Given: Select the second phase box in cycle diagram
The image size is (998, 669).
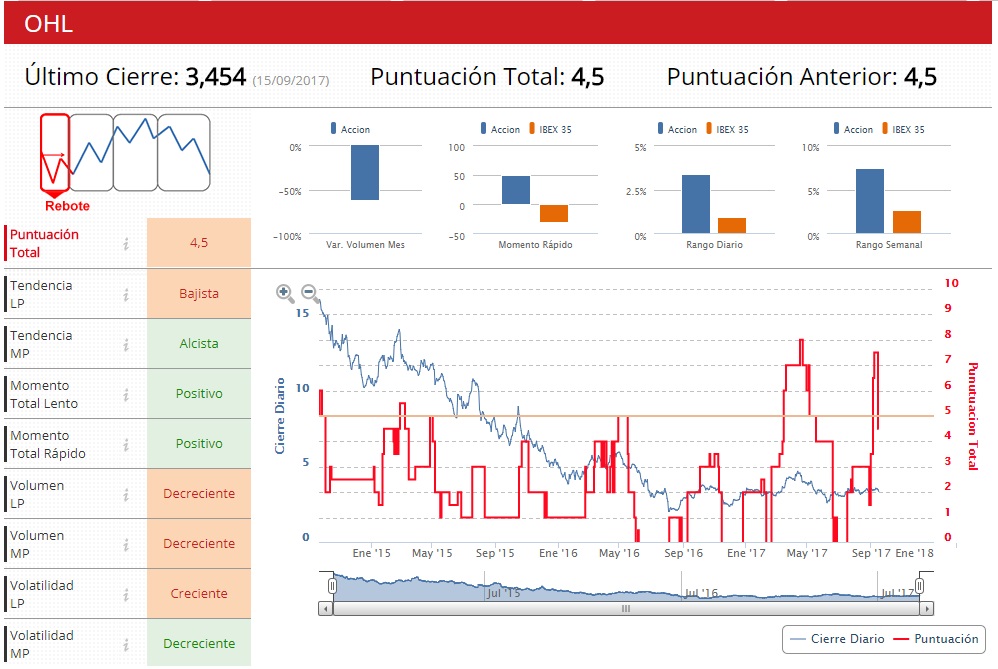Looking at the screenshot, I should coord(92,153).
